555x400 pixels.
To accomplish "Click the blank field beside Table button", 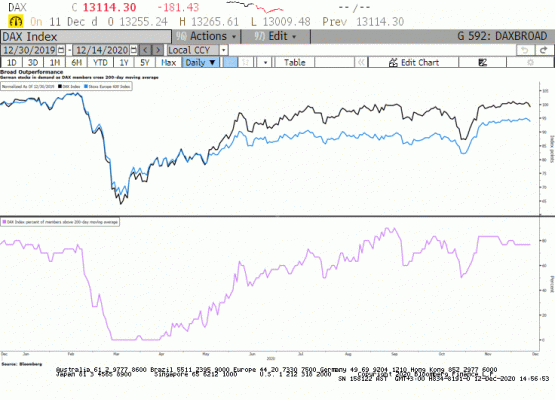I will pyautogui.click(x=334, y=62).
